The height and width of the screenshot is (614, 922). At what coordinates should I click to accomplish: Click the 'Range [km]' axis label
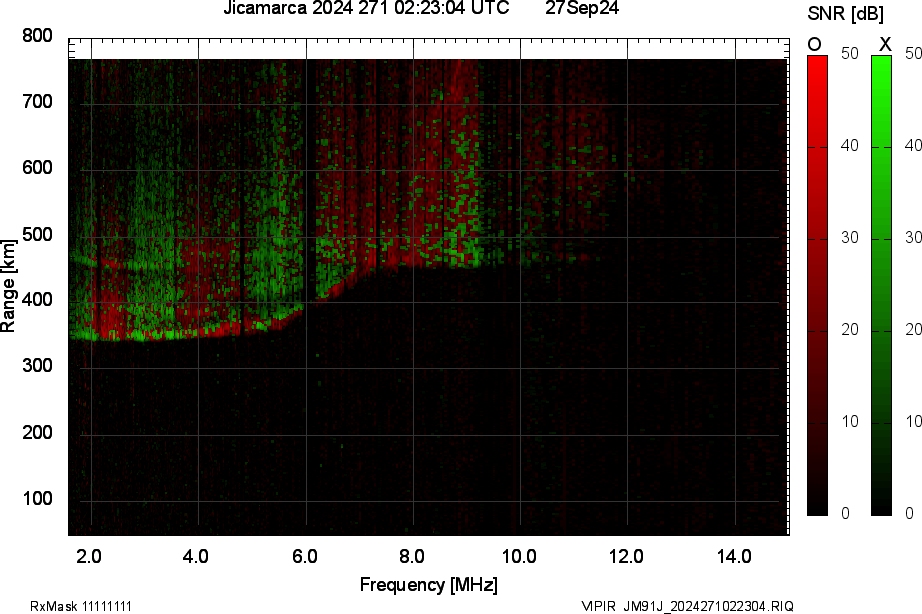(8, 286)
